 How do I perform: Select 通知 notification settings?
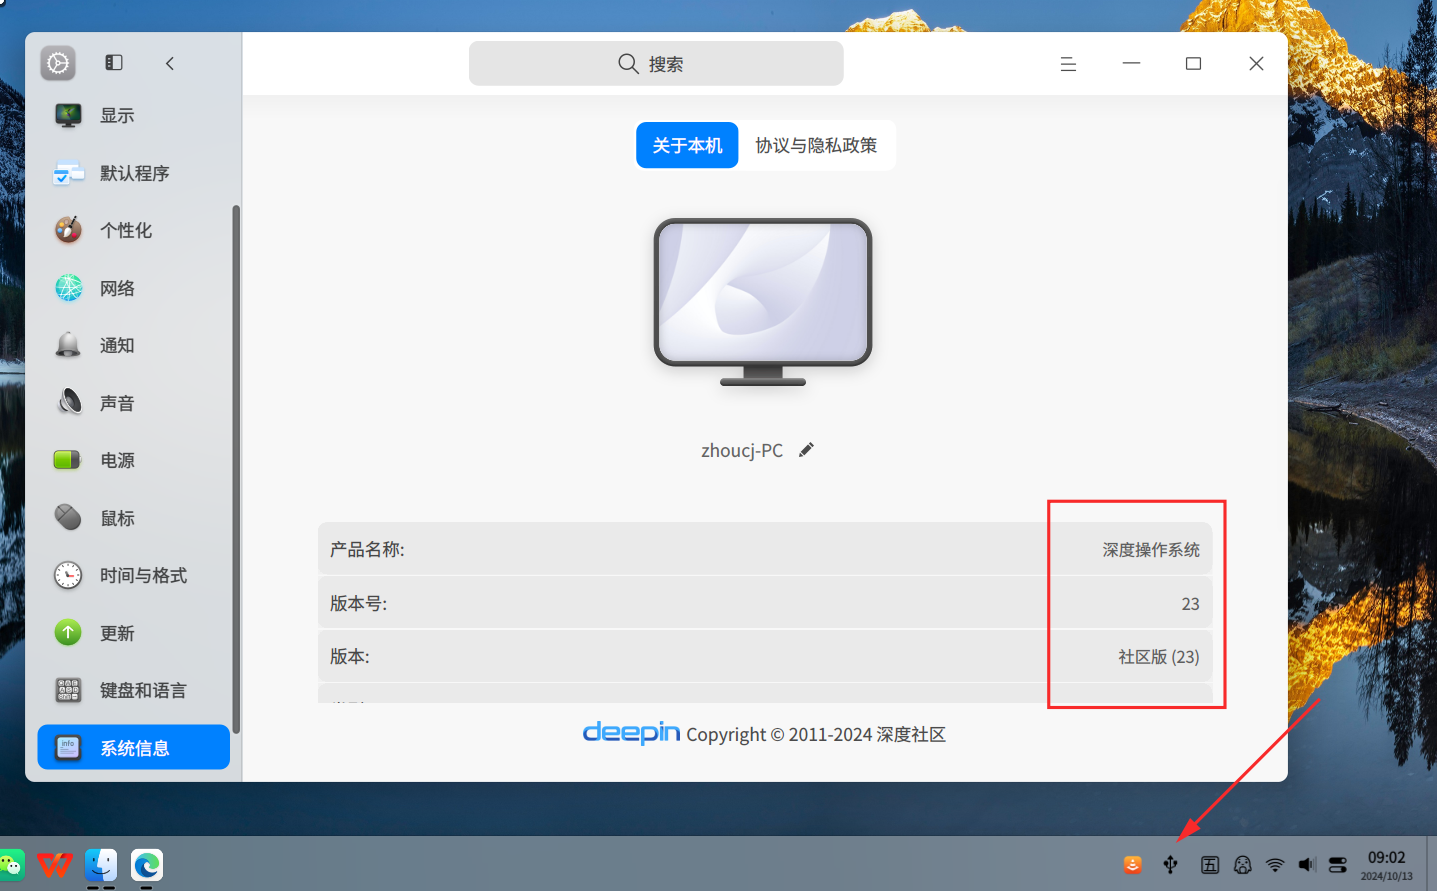(x=133, y=346)
